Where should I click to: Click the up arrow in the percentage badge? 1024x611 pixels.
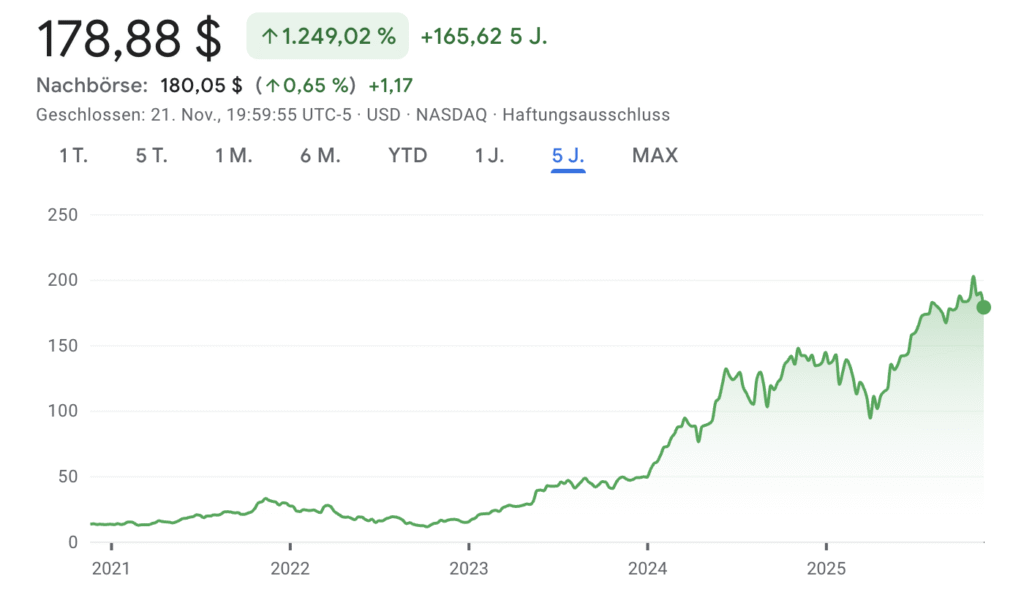coord(268,37)
